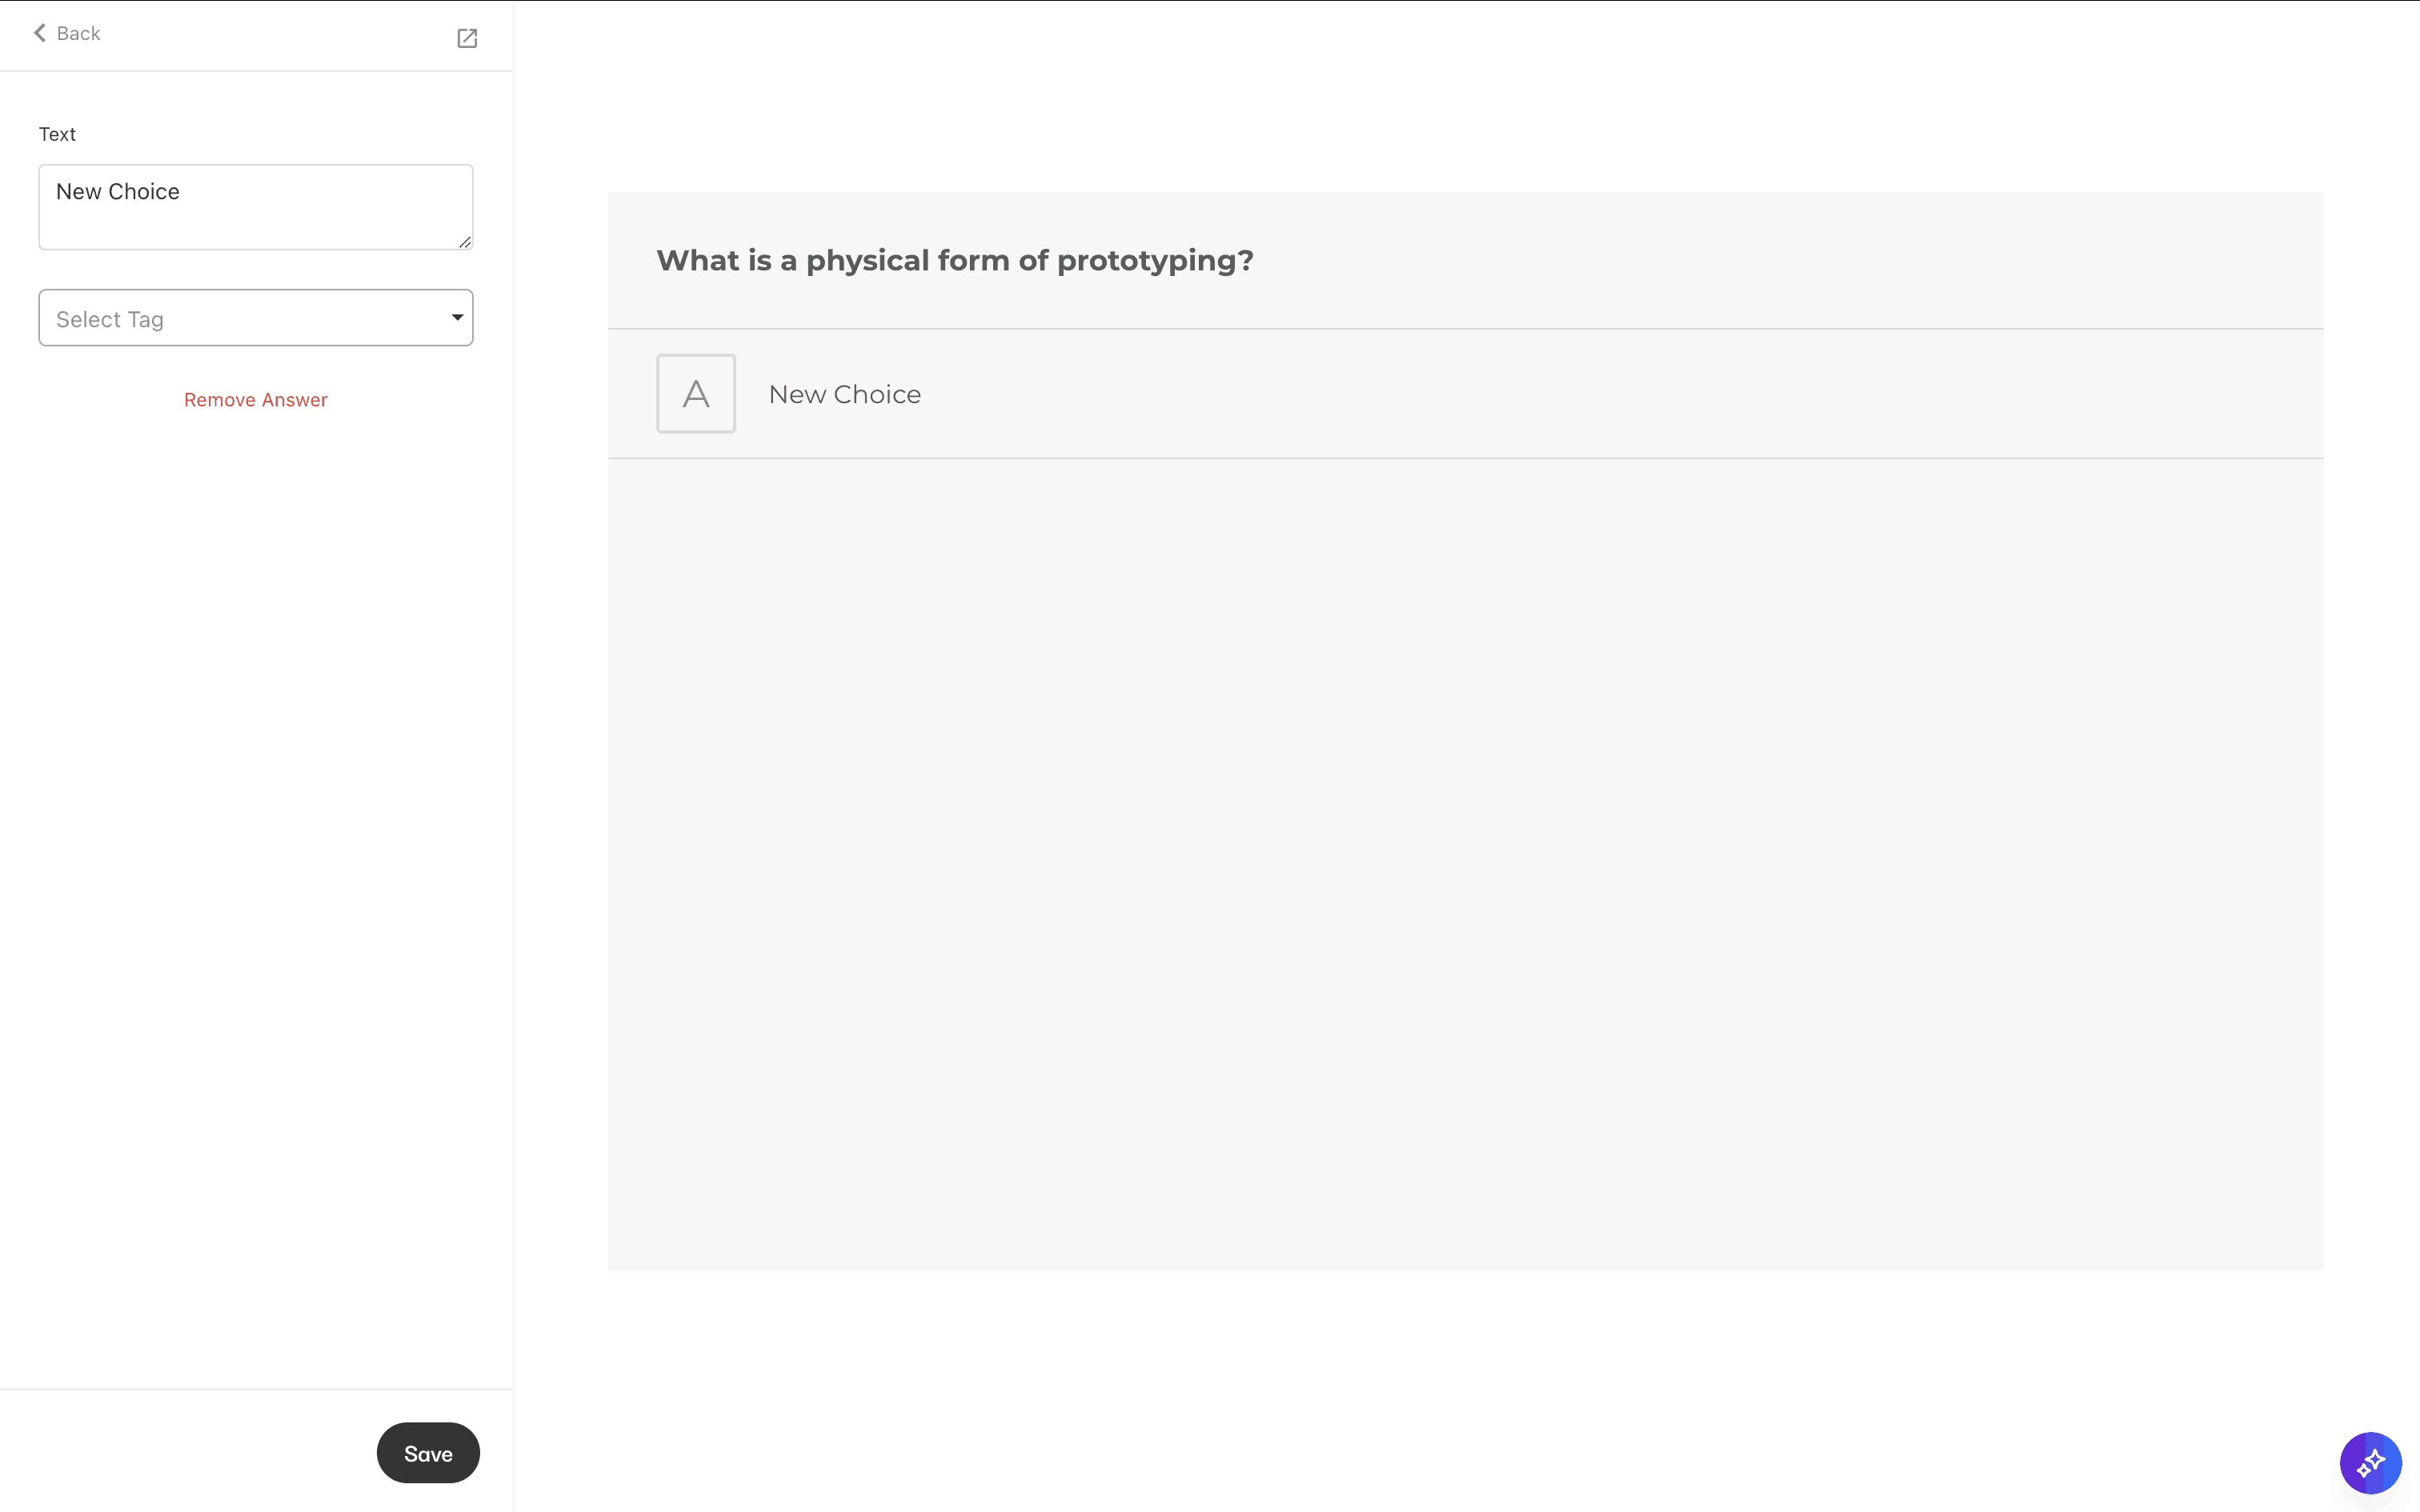2420x1512 pixels.
Task: Click the Select Tag caret arrow
Action: click(457, 318)
